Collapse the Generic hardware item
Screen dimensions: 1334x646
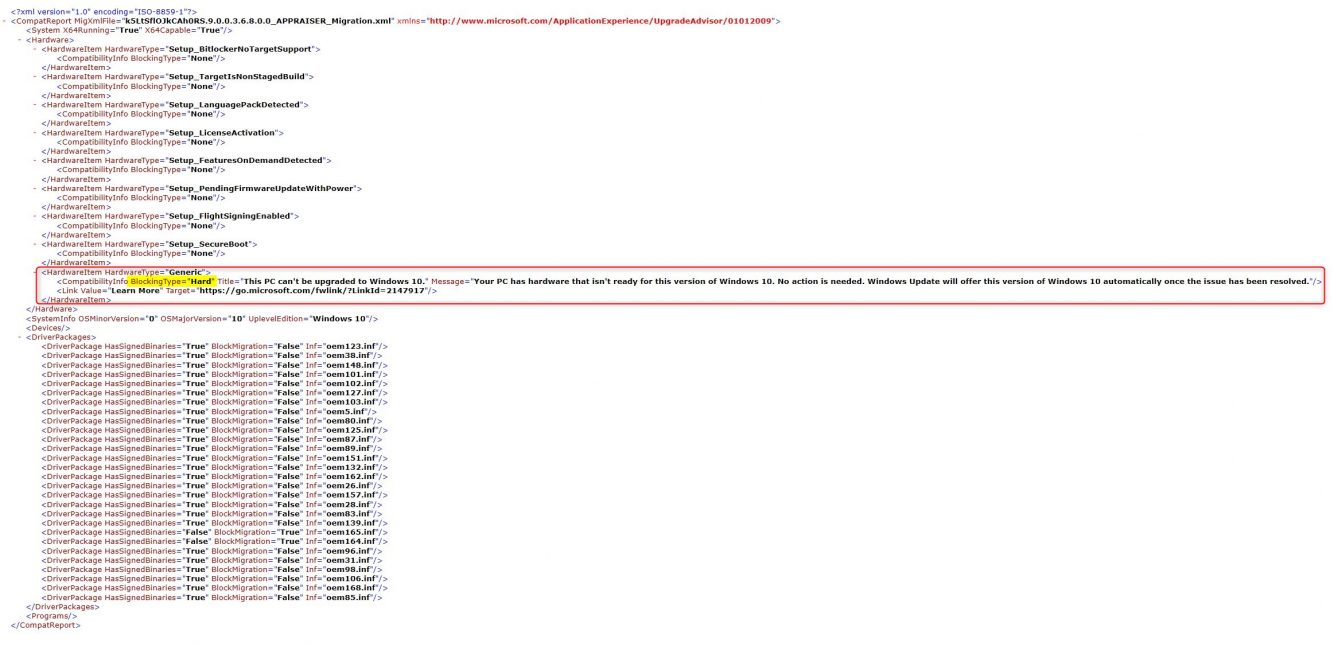[36, 272]
